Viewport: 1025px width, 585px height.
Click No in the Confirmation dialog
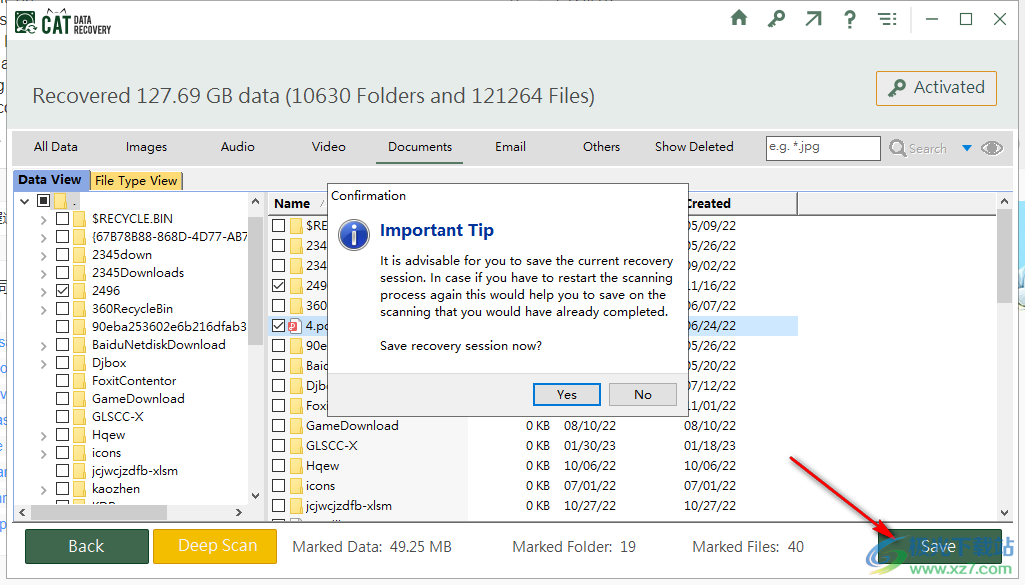[643, 395]
